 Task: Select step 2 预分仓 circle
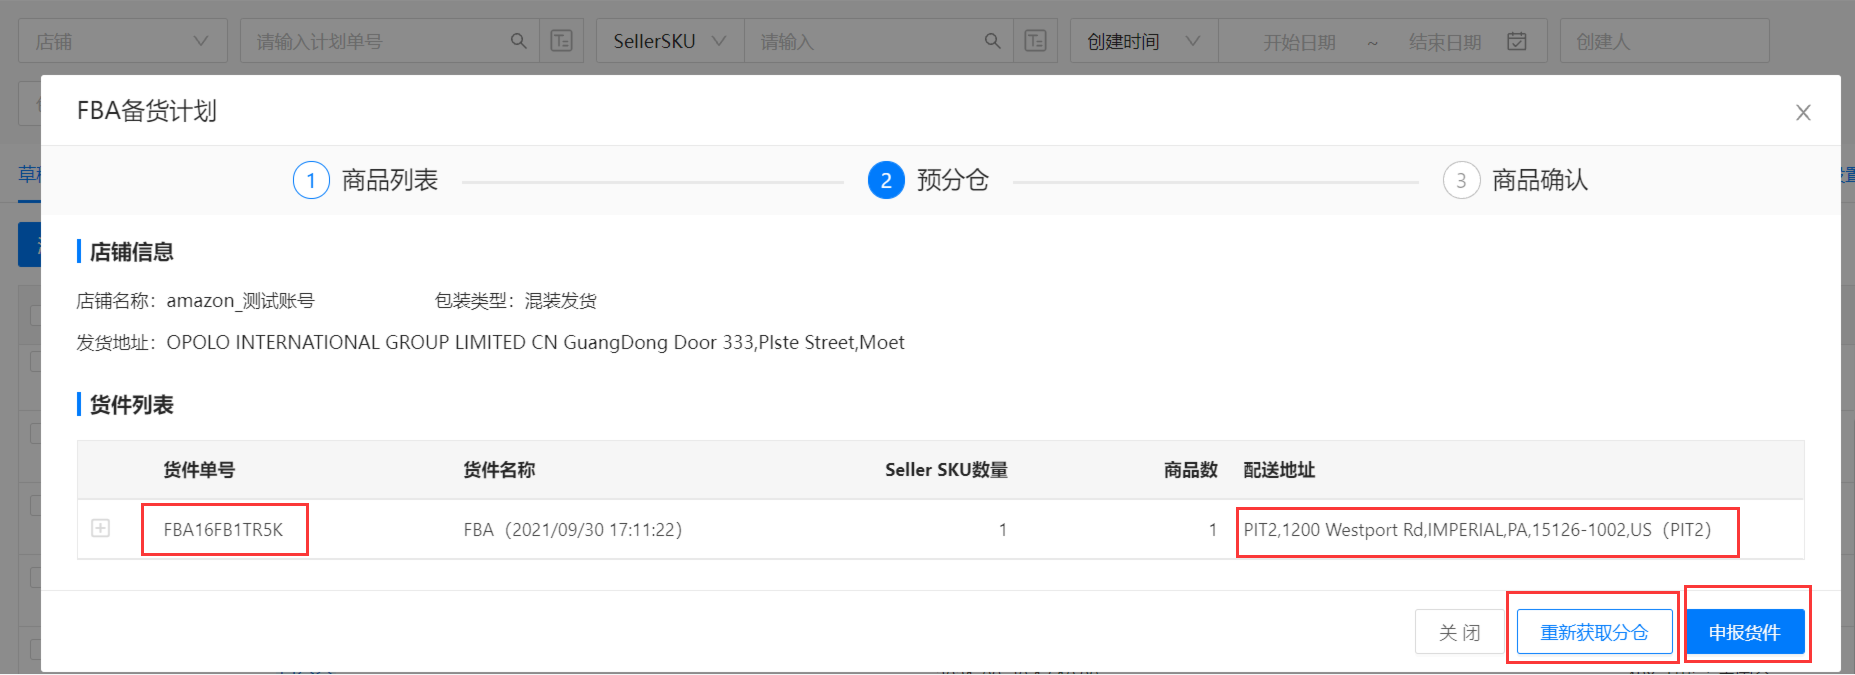tap(886, 180)
